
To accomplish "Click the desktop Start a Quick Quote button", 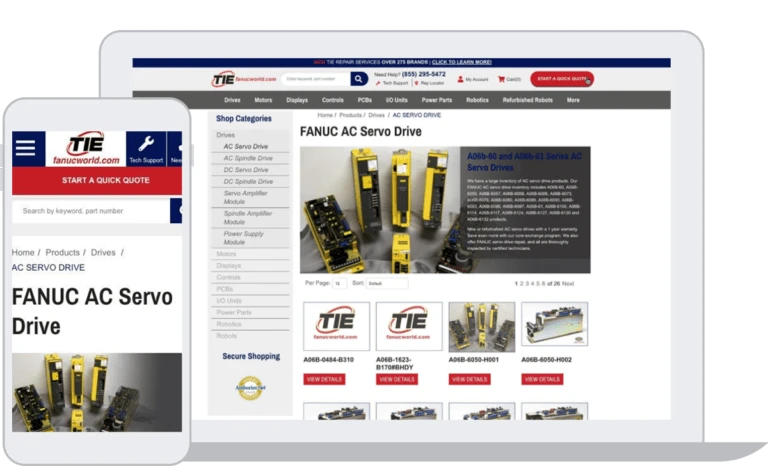I will point(561,78).
